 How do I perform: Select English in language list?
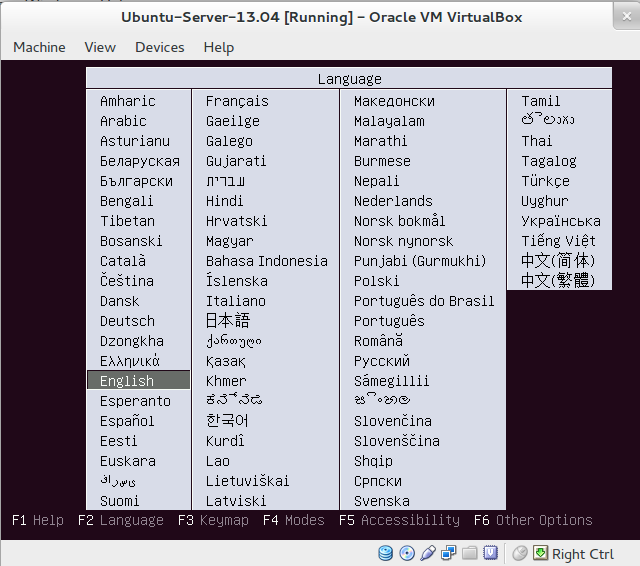click(x=139, y=380)
